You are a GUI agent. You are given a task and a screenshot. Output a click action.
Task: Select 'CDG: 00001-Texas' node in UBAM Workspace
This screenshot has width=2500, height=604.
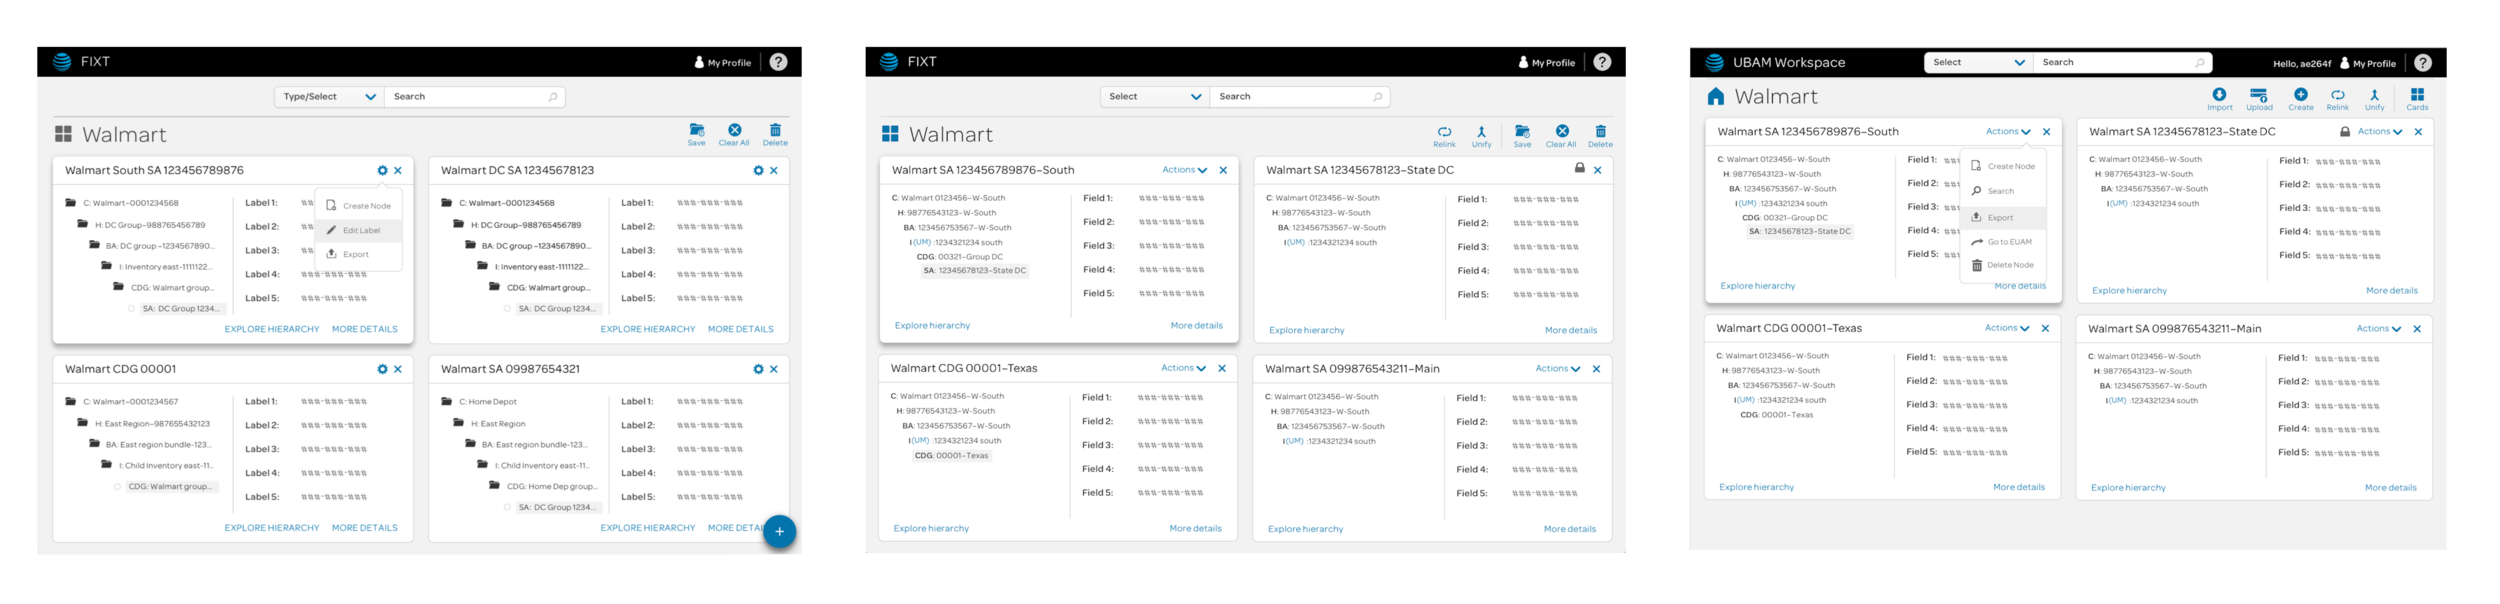pyautogui.click(x=1776, y=415)
